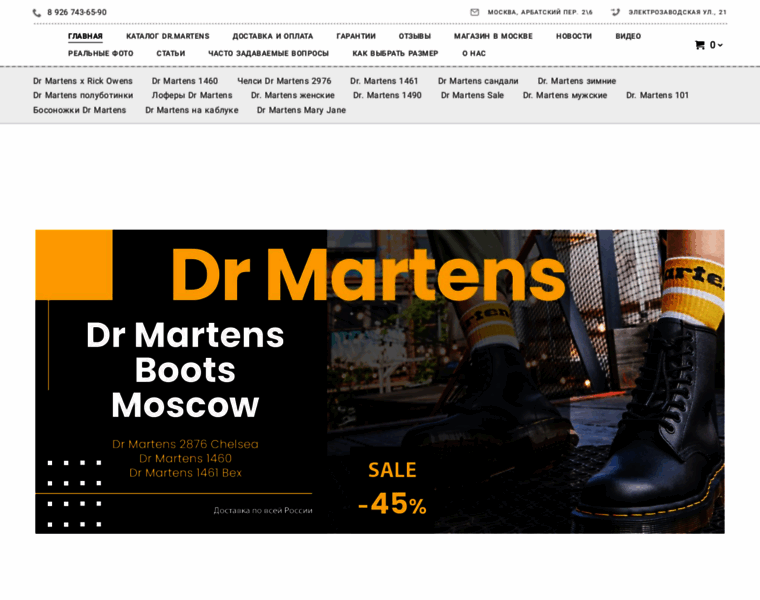Select Dr Martens x Rick Owens category

83,81
